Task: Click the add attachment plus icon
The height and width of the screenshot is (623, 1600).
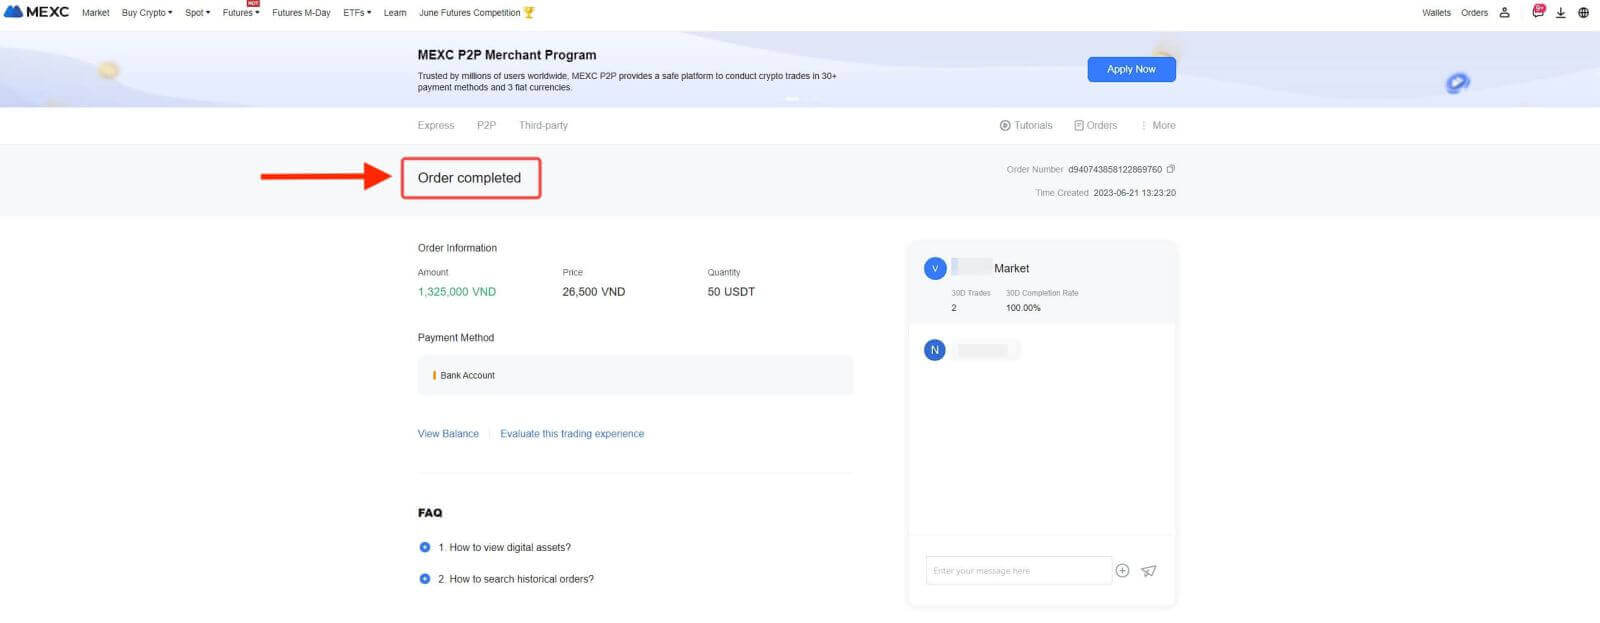Action: pyautogui.click(x=1122, y=570)
